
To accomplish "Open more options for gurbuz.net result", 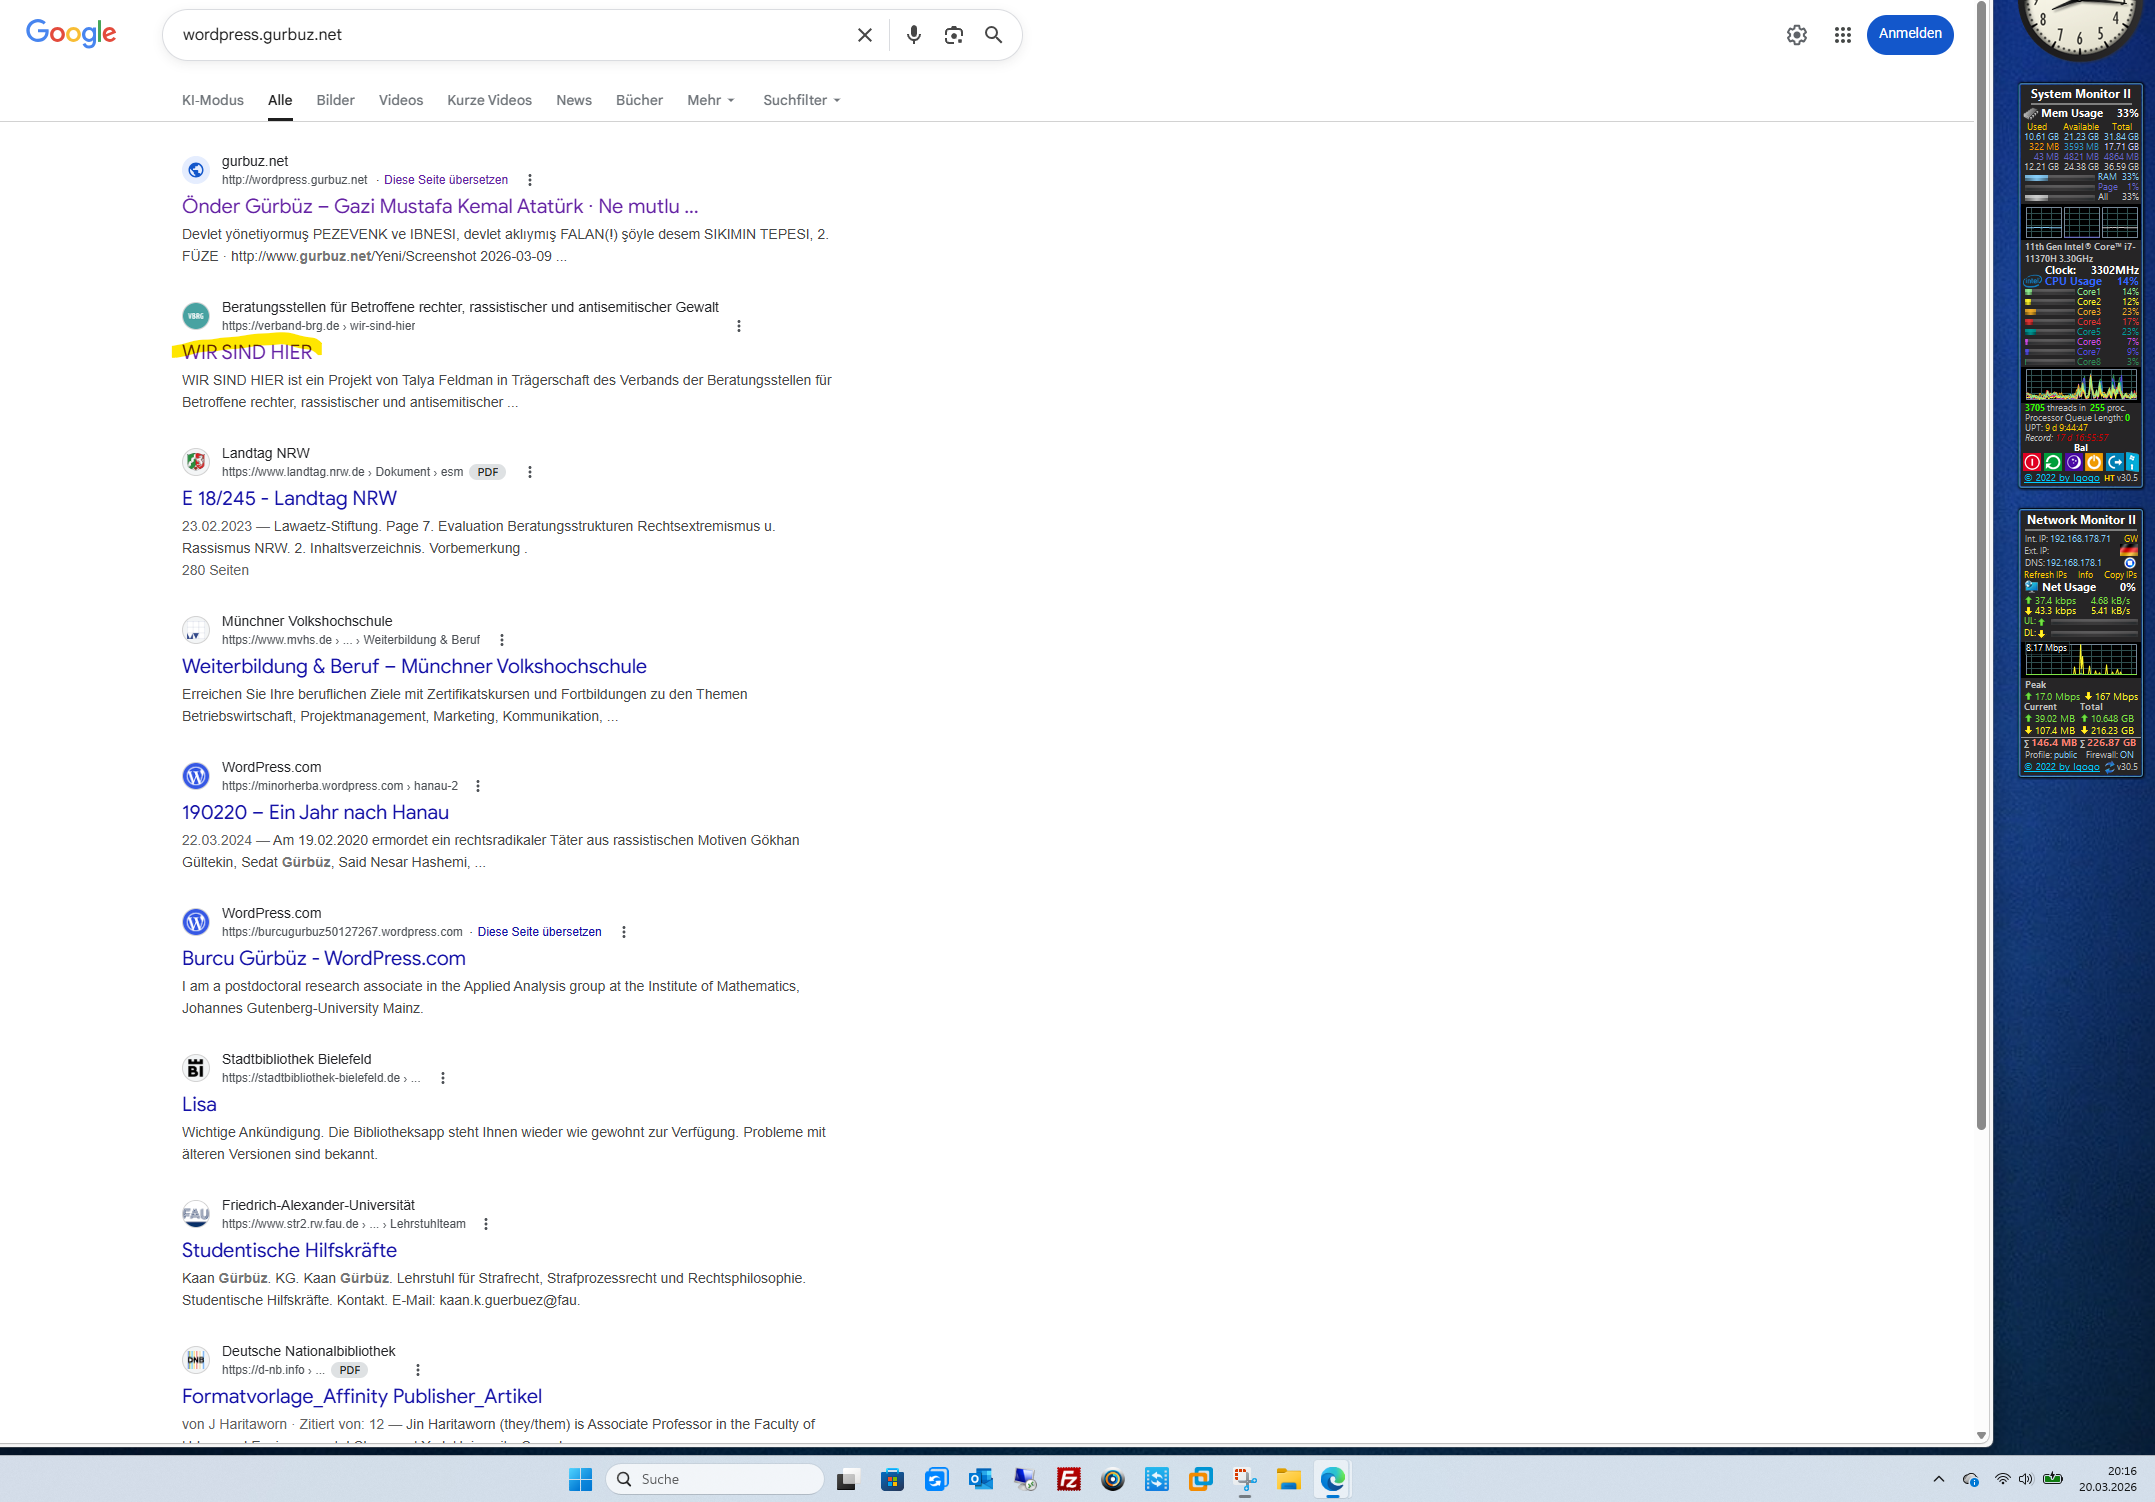I will click(530, 180).
